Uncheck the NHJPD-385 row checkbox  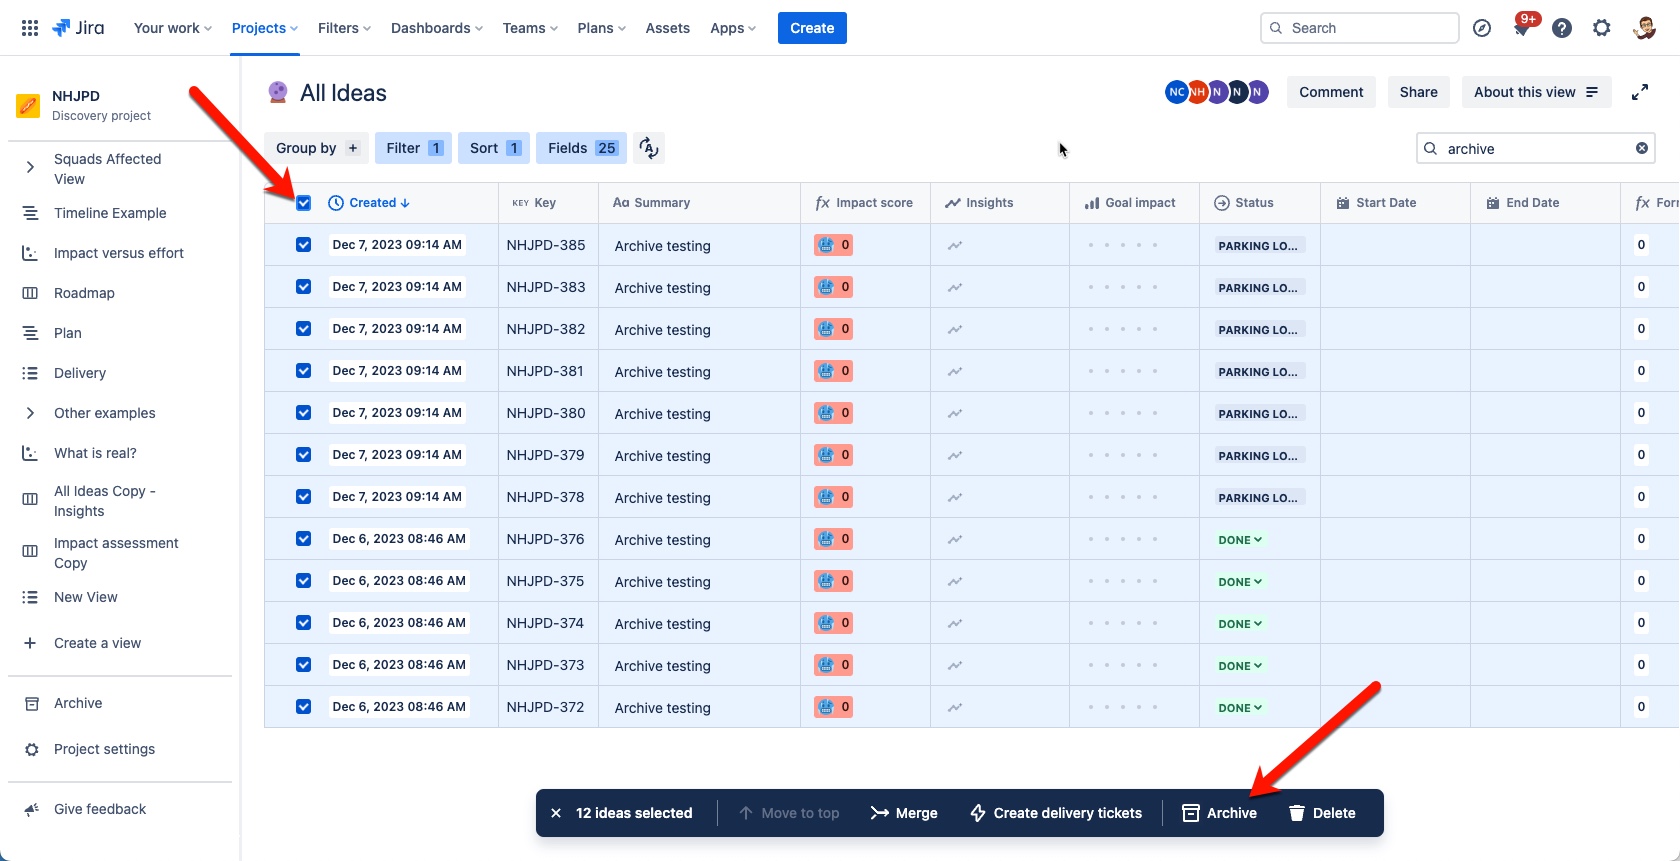(x=304, y=245)
